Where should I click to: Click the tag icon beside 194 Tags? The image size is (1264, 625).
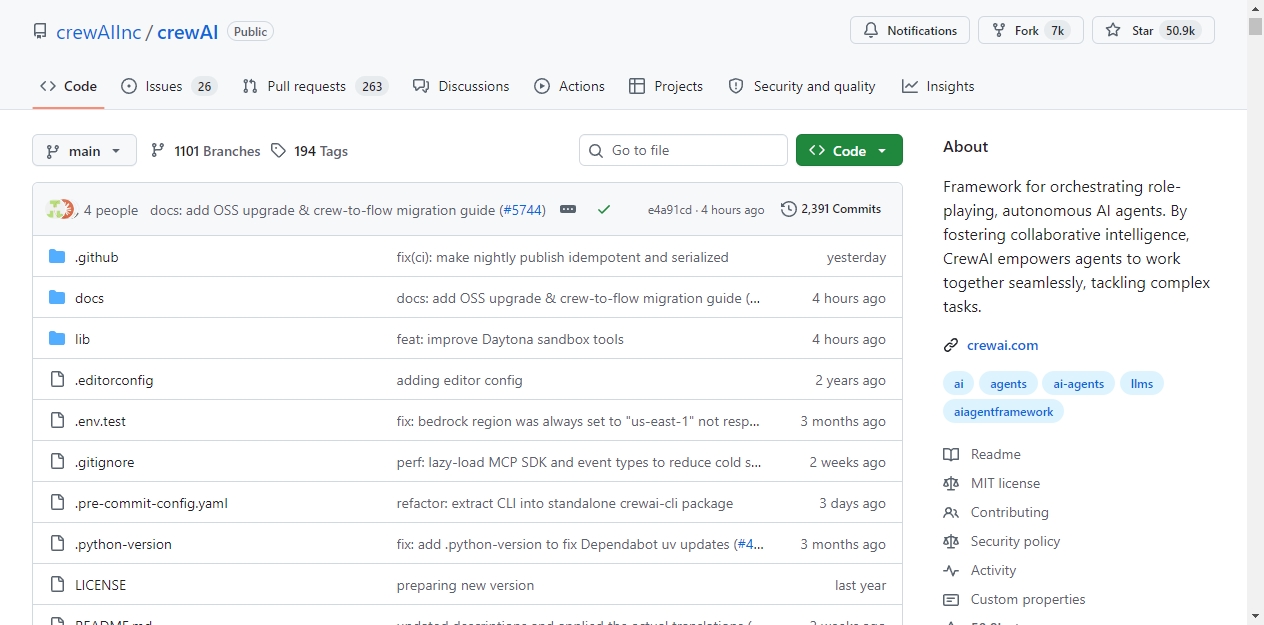(x=278, y=151)
